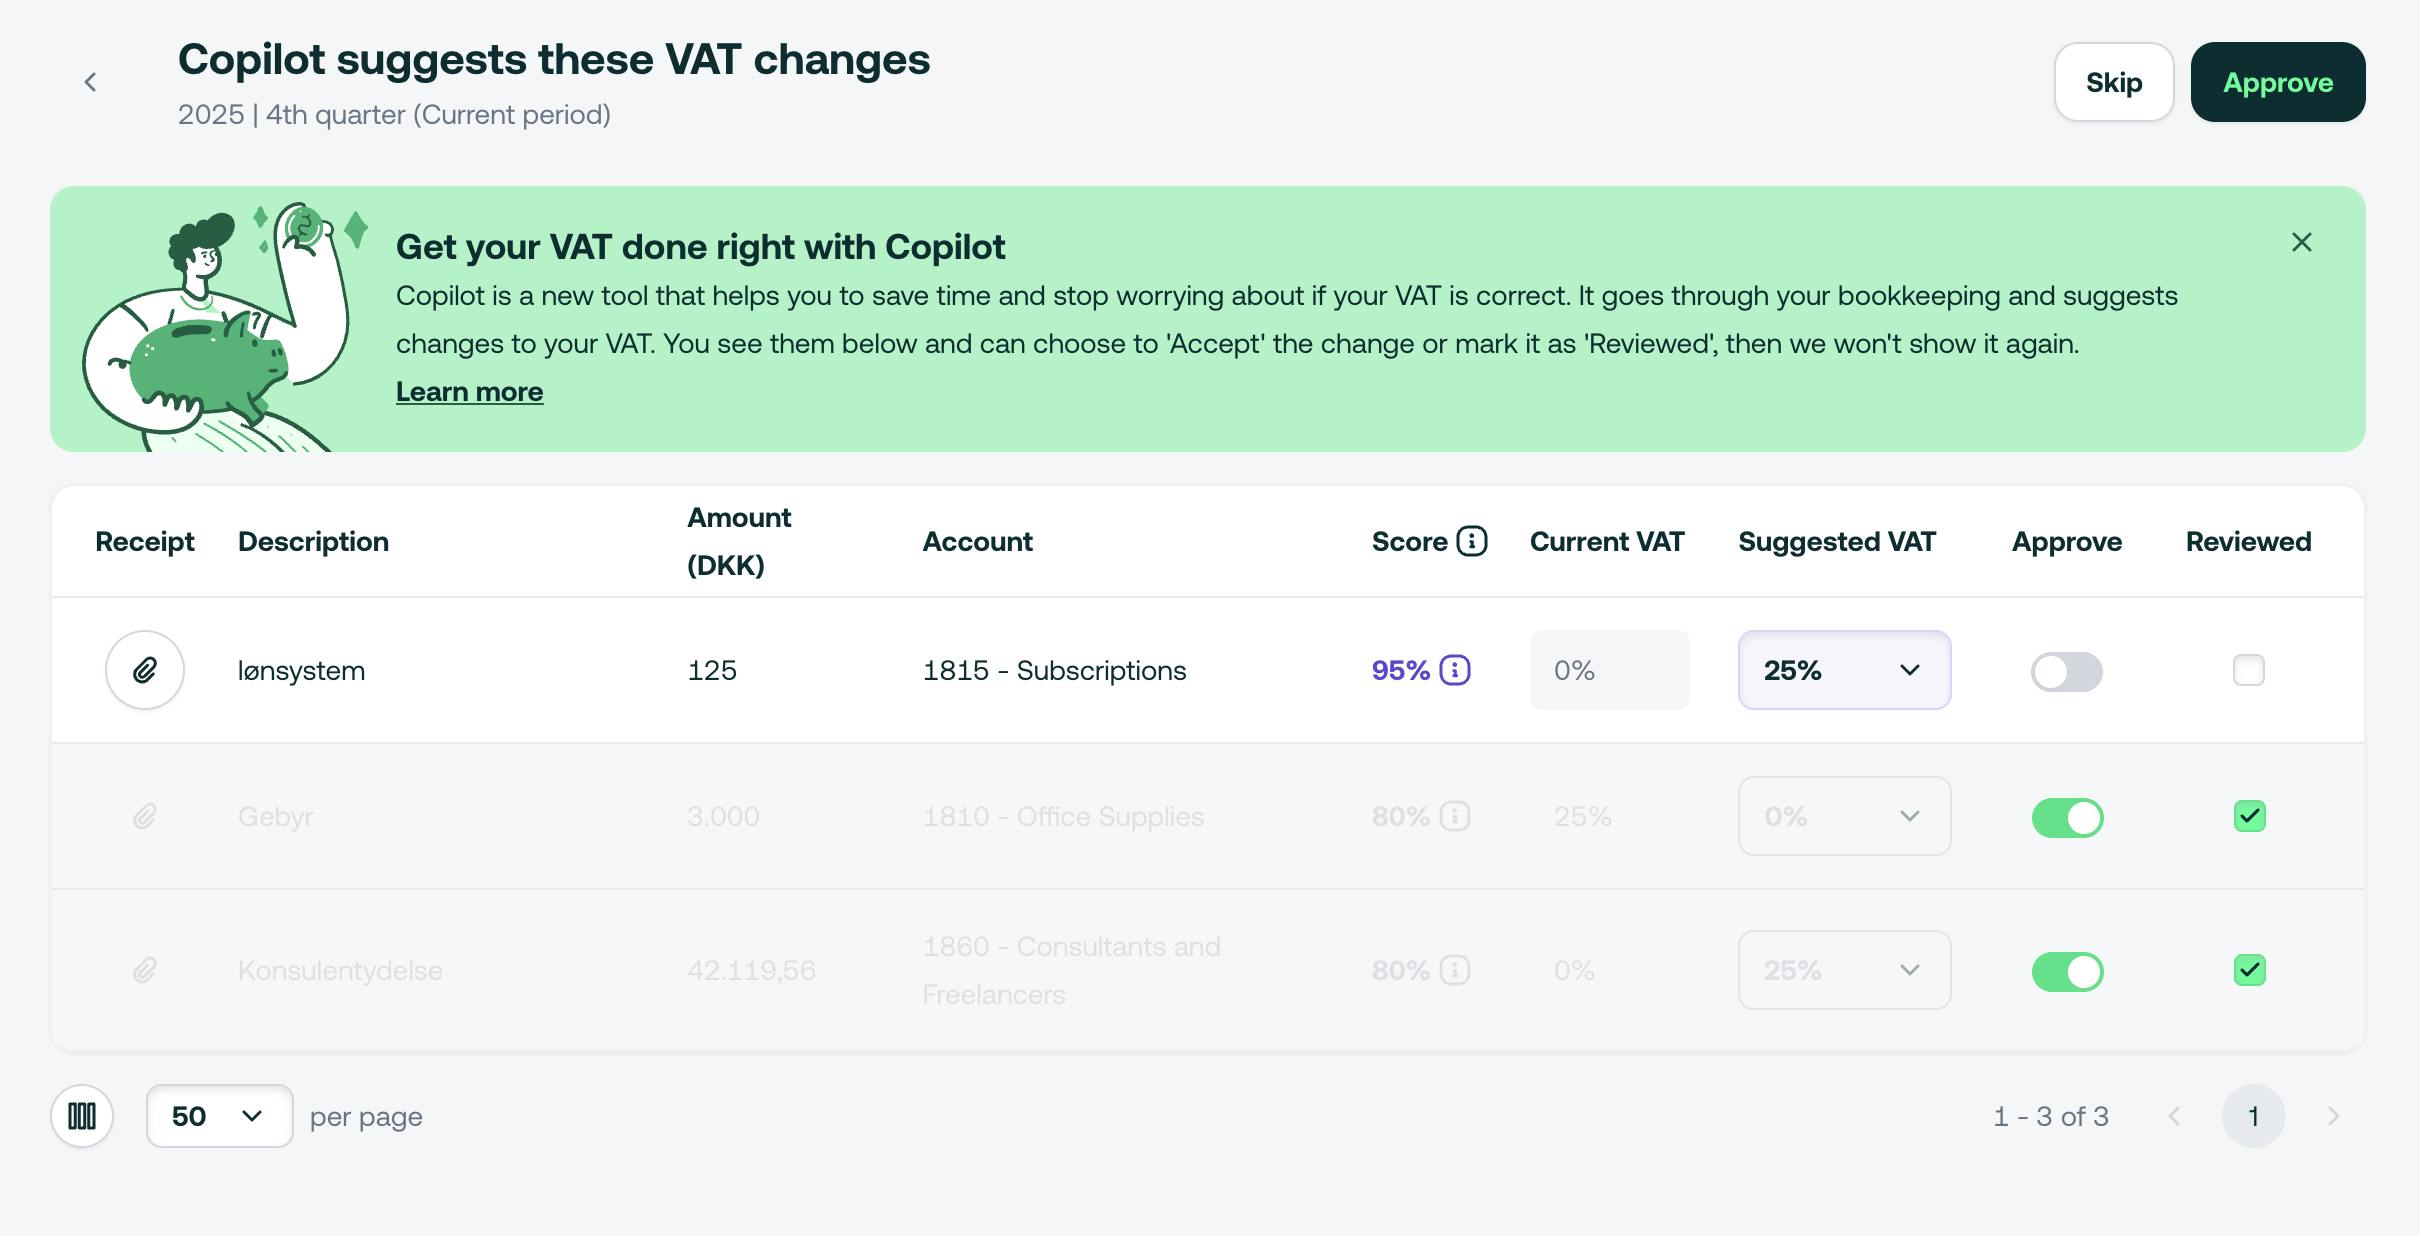Click the dark Approve button in header
Screen dimensions: 2420x1236
click(x=2278, y=82)
